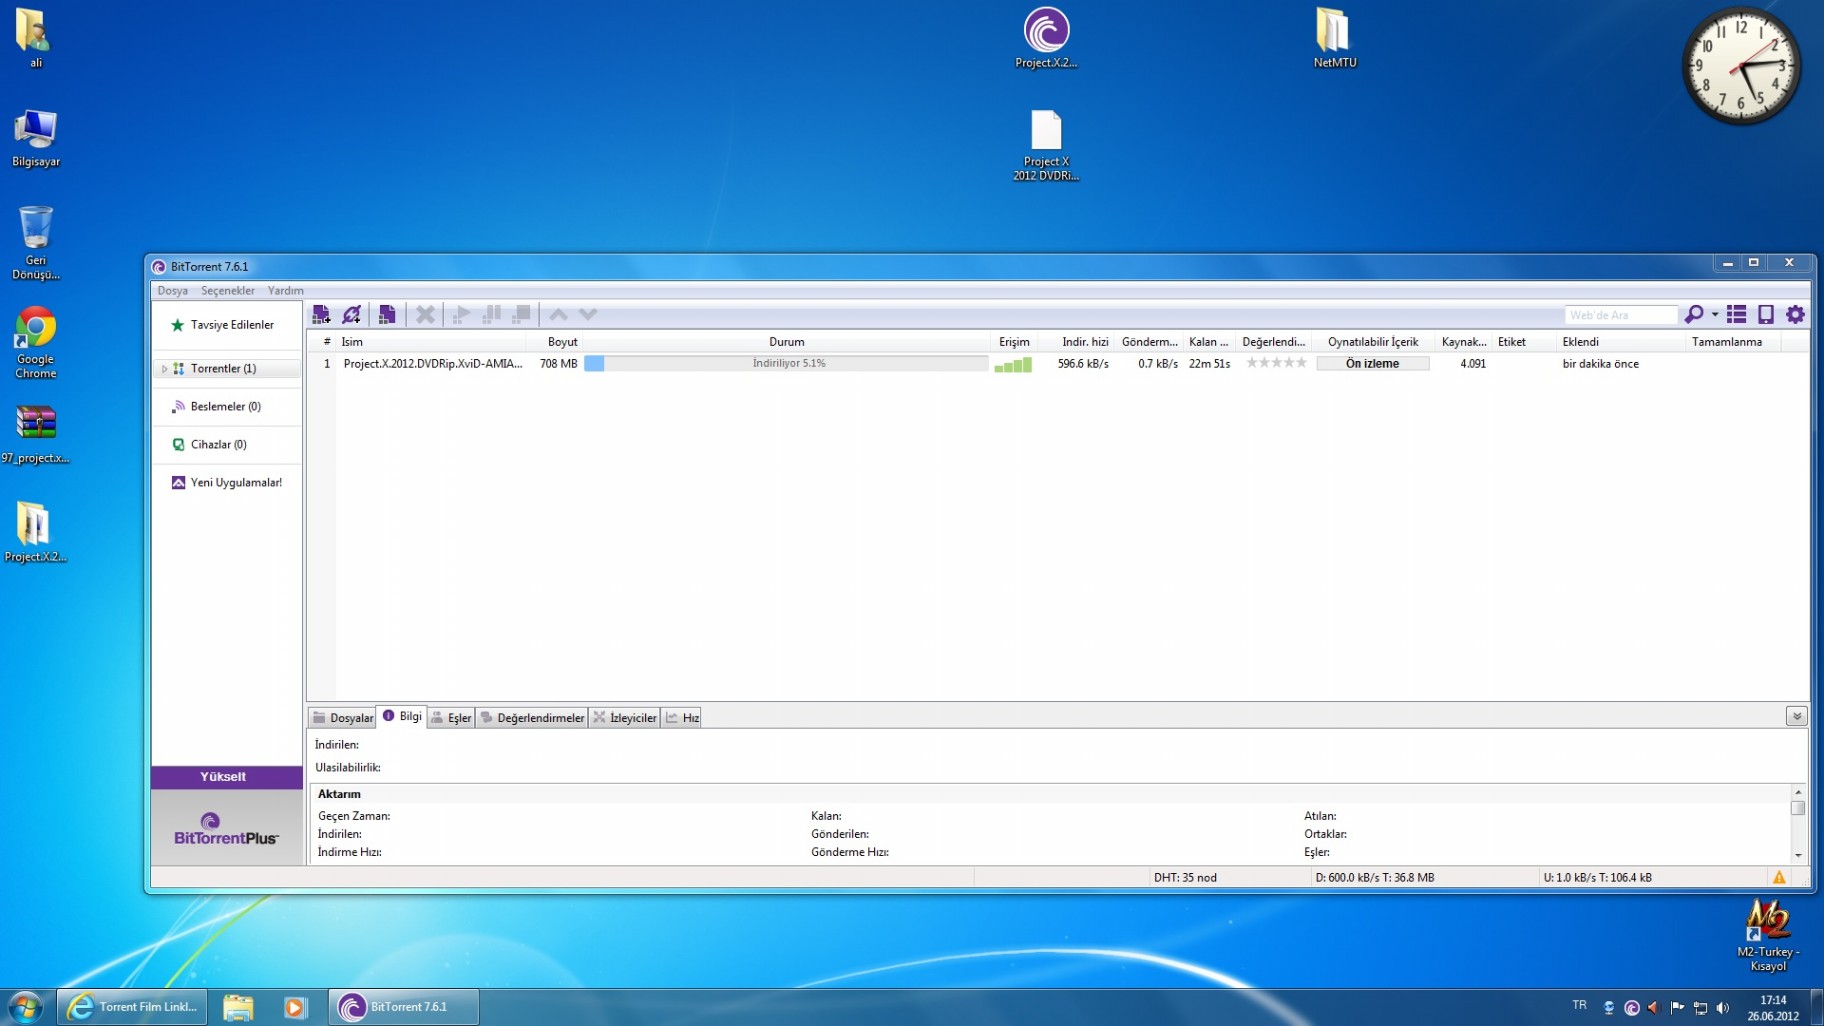Open the Dosya menu

tap(172, 290)
